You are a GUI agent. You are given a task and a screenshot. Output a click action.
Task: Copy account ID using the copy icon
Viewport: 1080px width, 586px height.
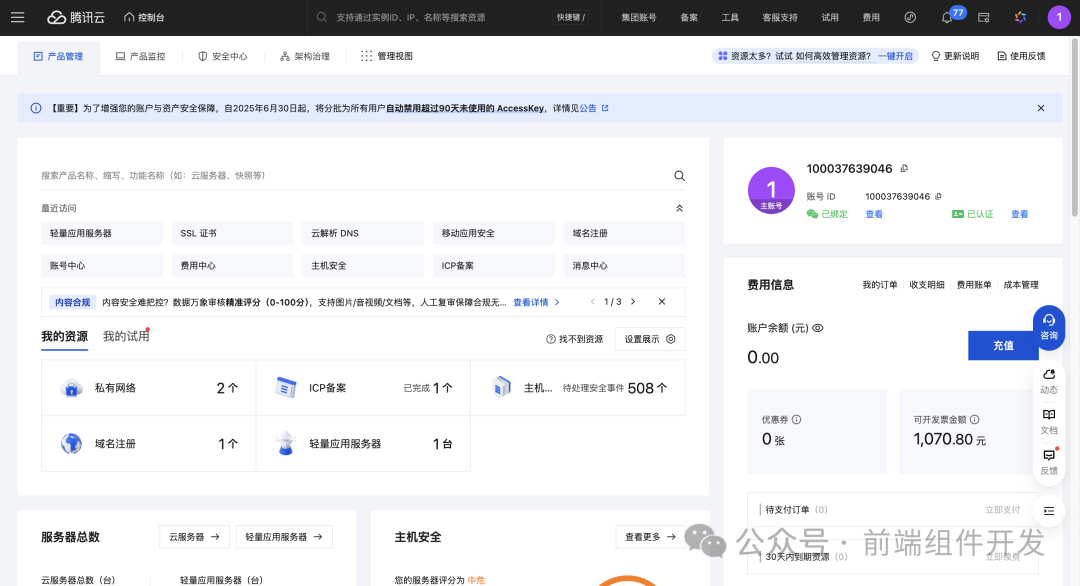click(x=940, y=197)
